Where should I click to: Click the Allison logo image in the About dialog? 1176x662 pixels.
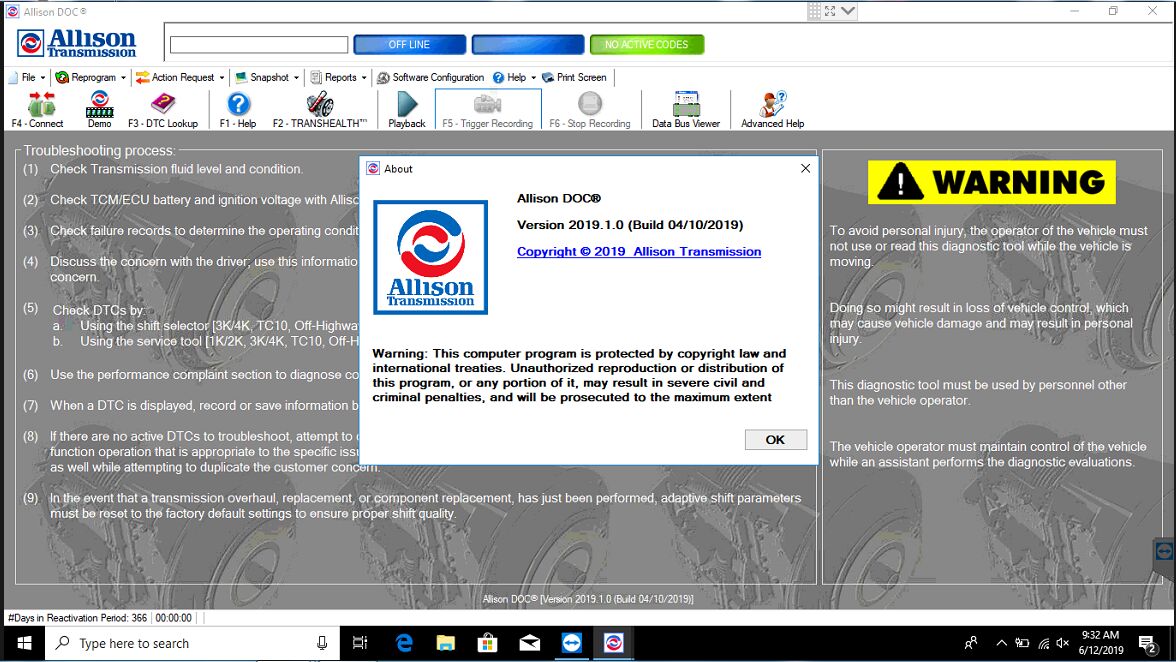[430, 257]
